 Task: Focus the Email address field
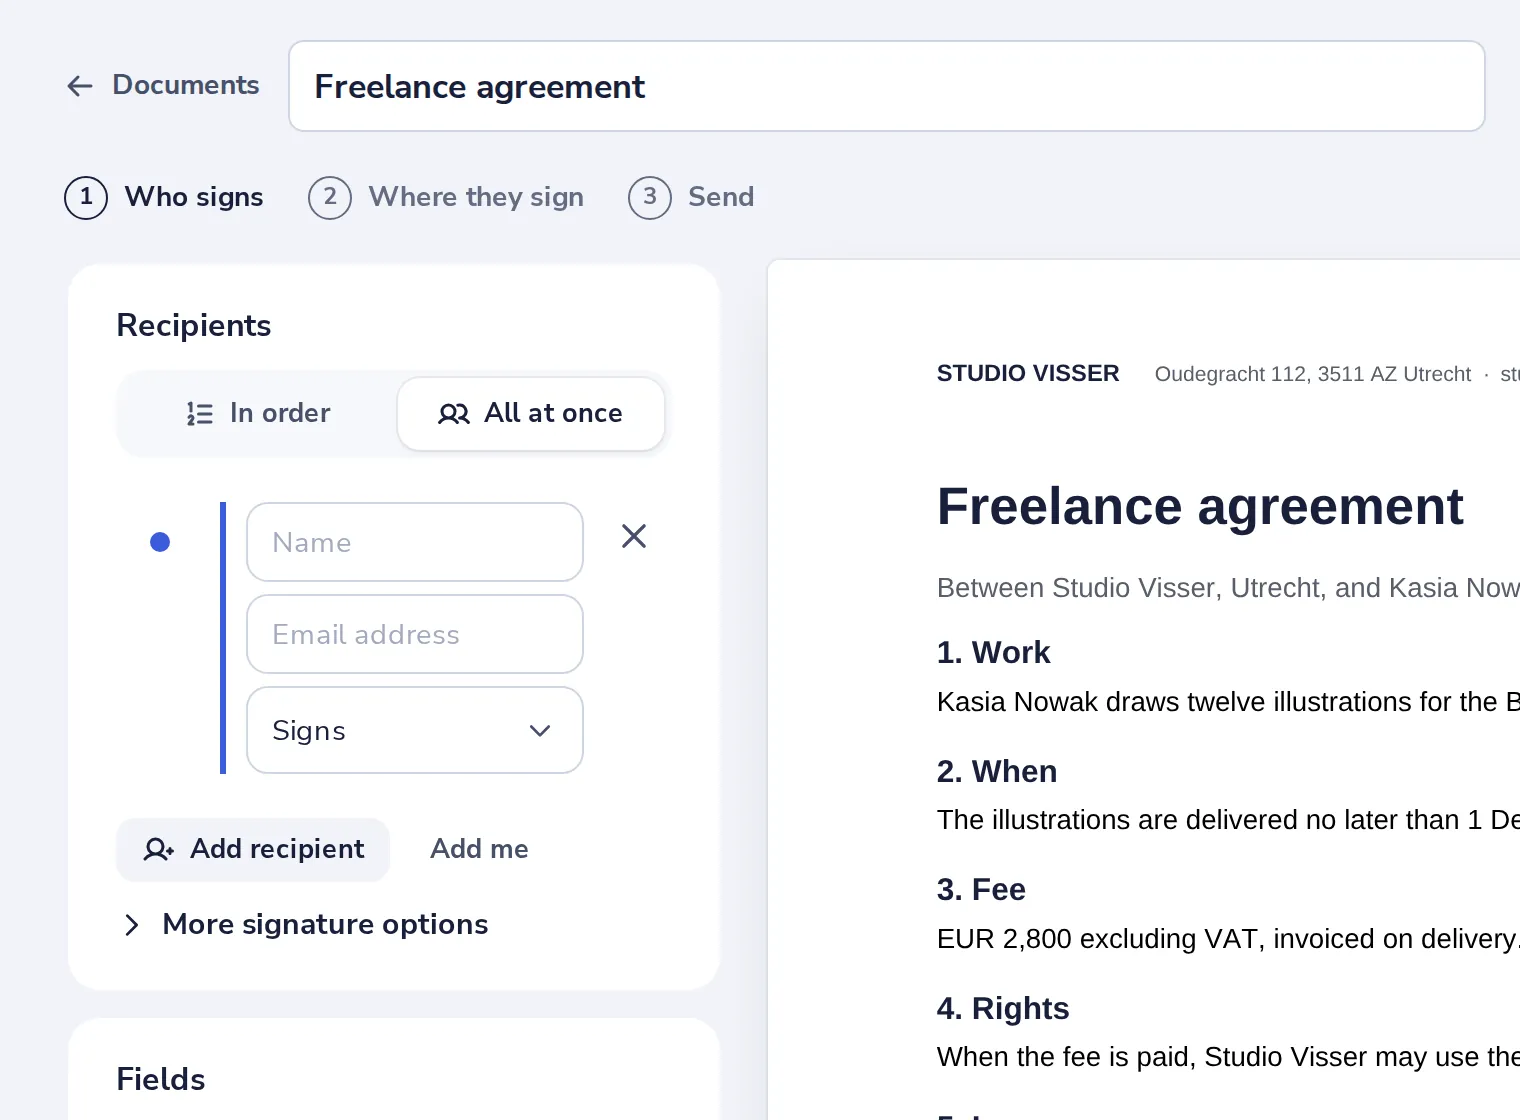pos(415,634)
